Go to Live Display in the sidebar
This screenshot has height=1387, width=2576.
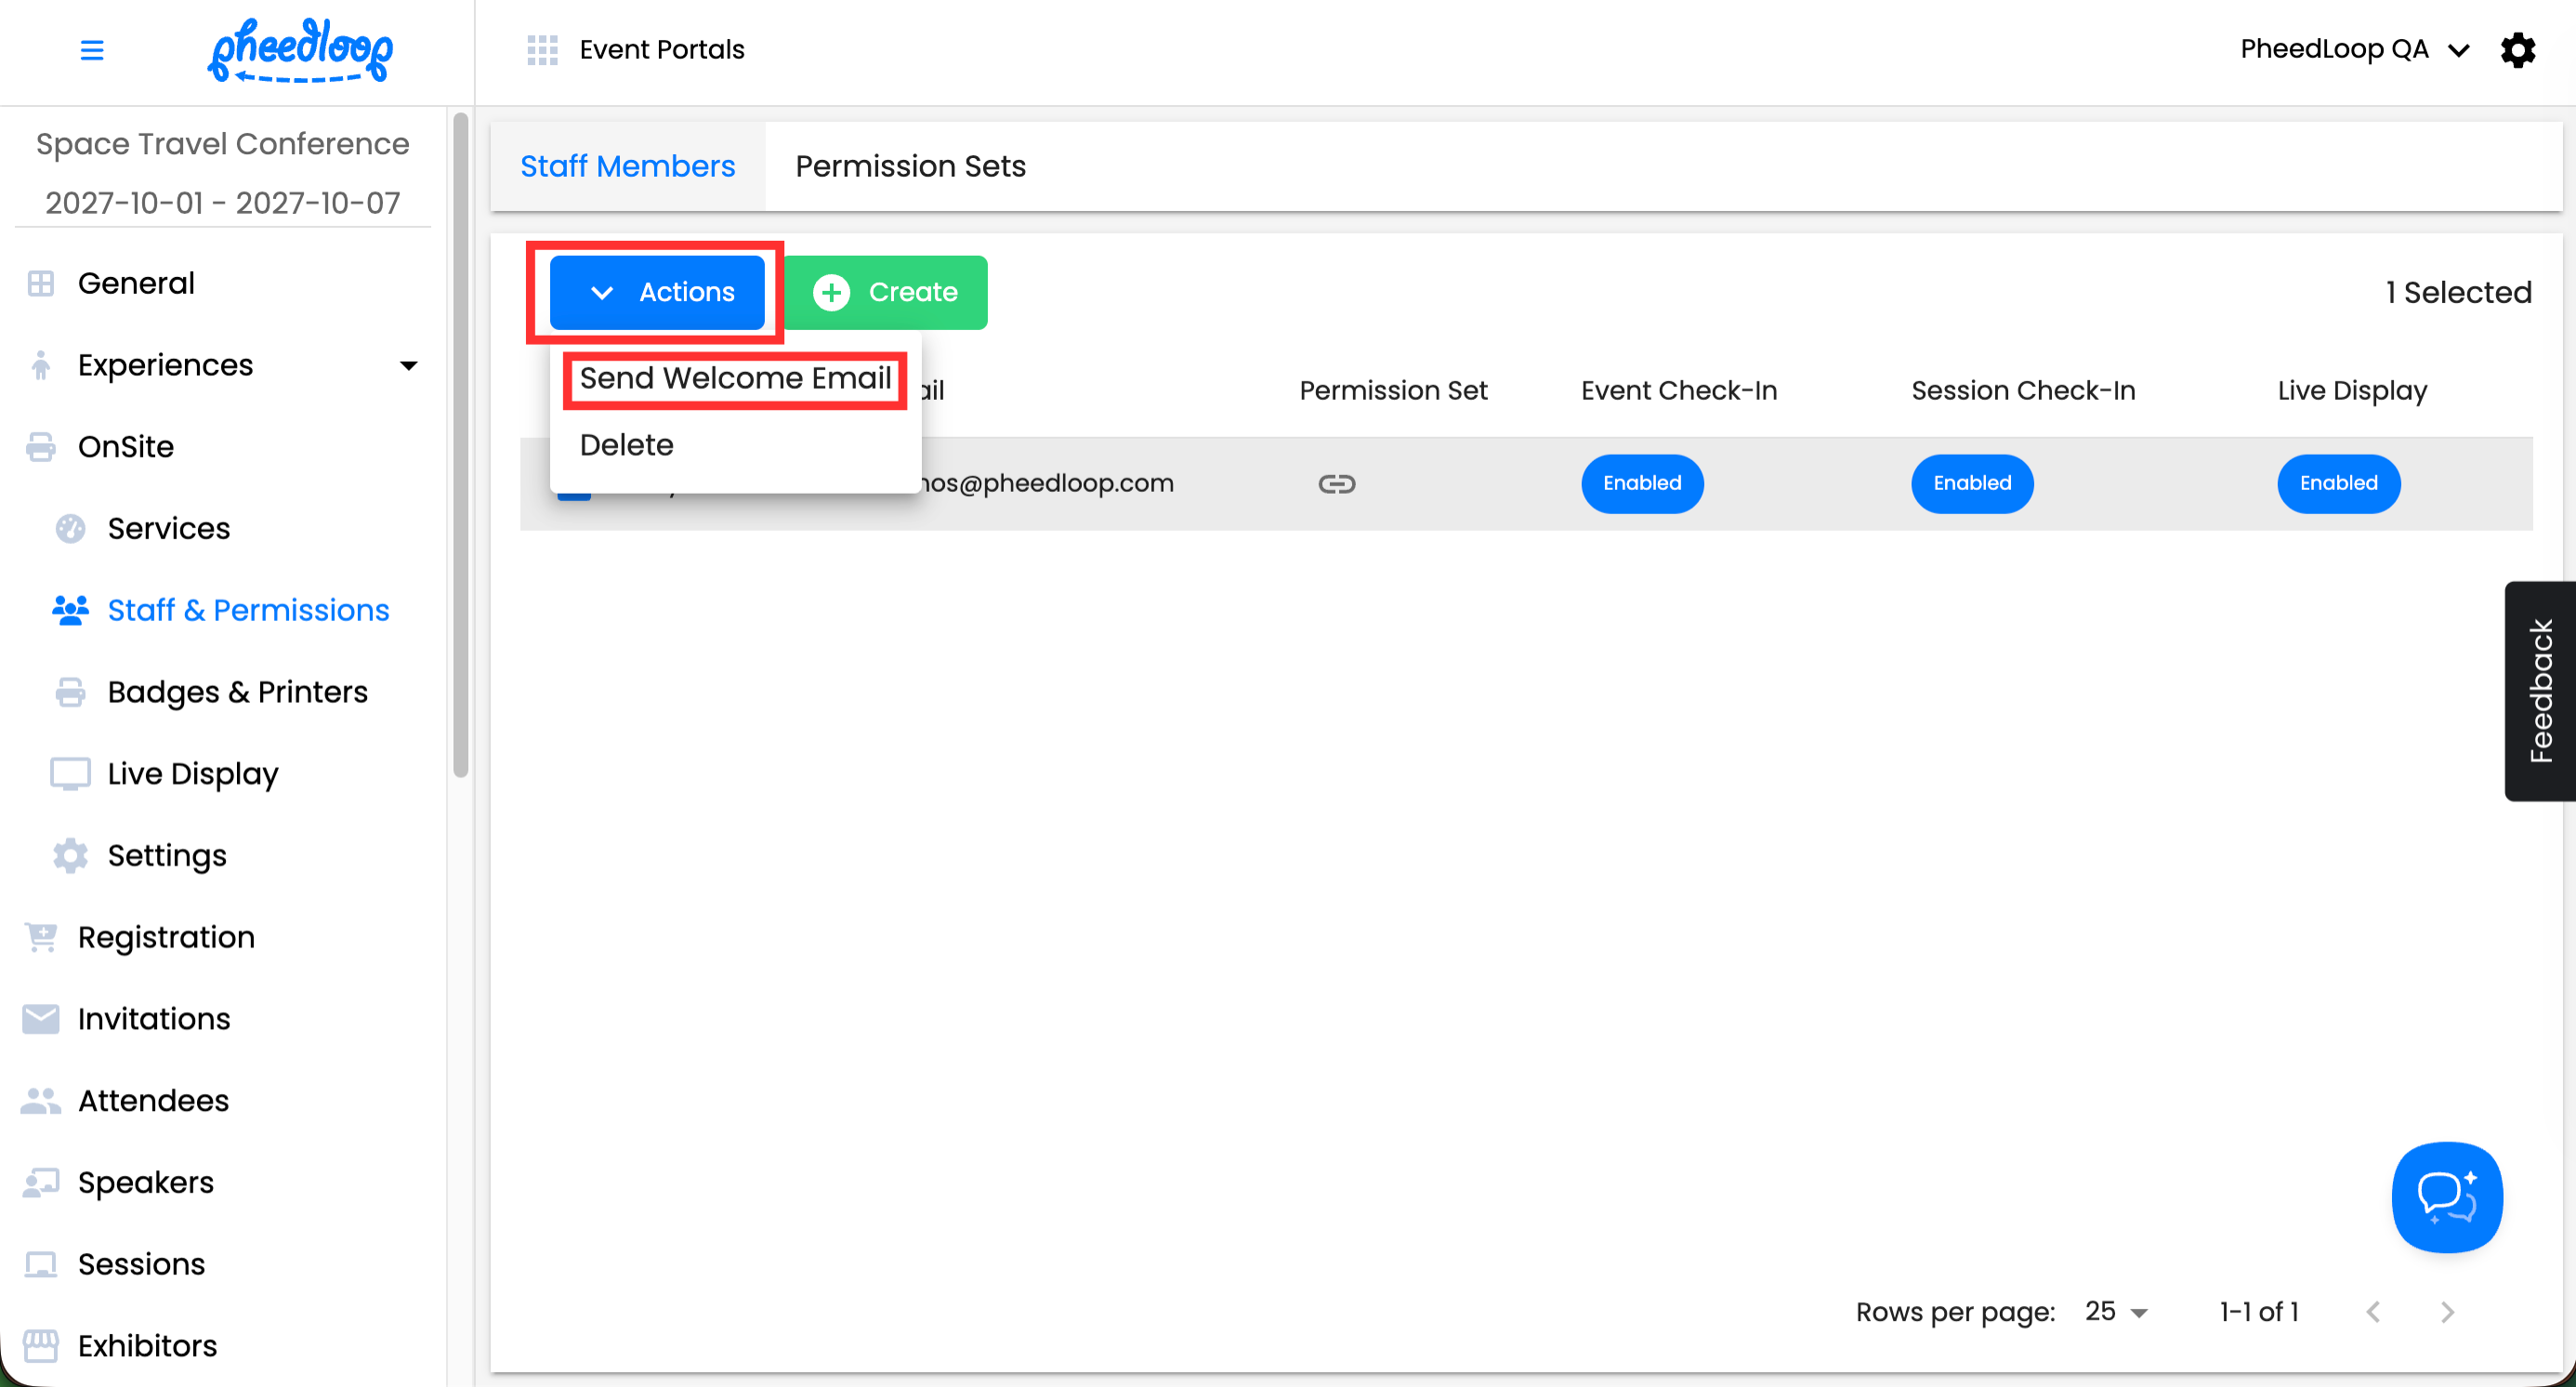[x=192, y=774]
